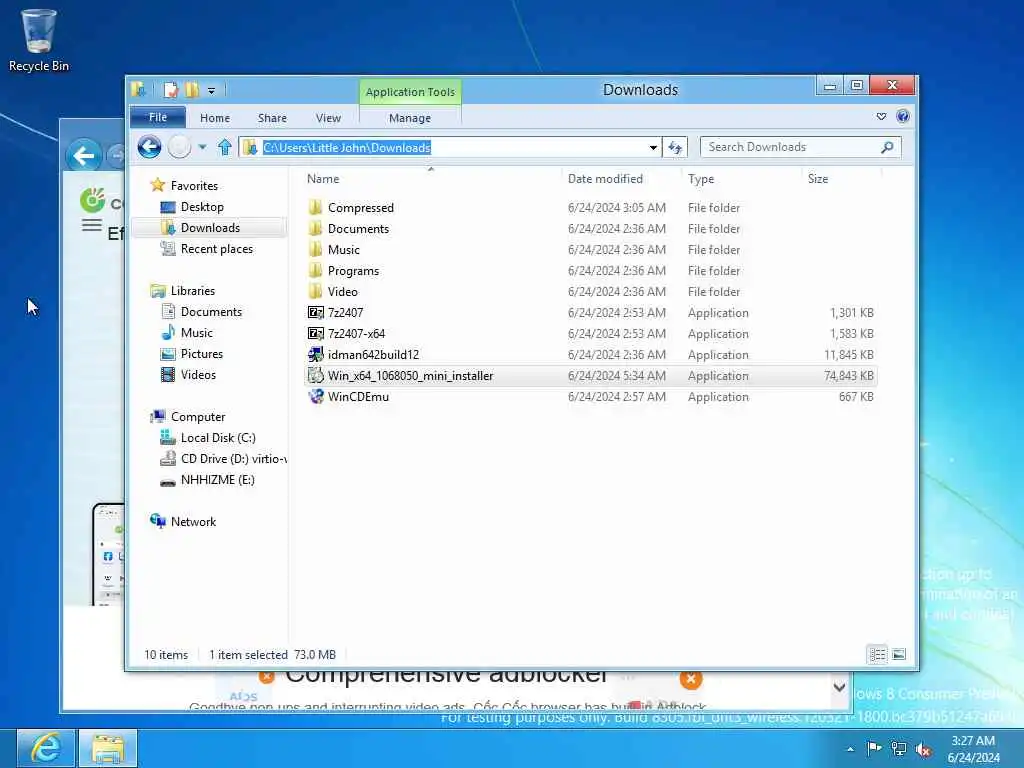The width and height of the screenshot is (1024, 768).
Task: Go up one folder level
Action: point(225,147)
